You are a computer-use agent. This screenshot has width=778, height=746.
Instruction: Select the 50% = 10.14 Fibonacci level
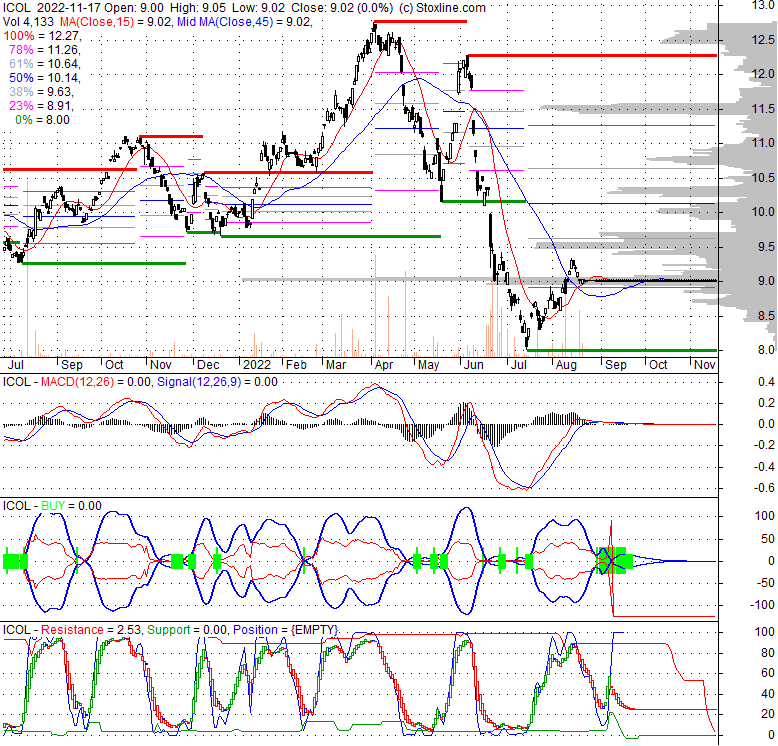tap(45, 78)
